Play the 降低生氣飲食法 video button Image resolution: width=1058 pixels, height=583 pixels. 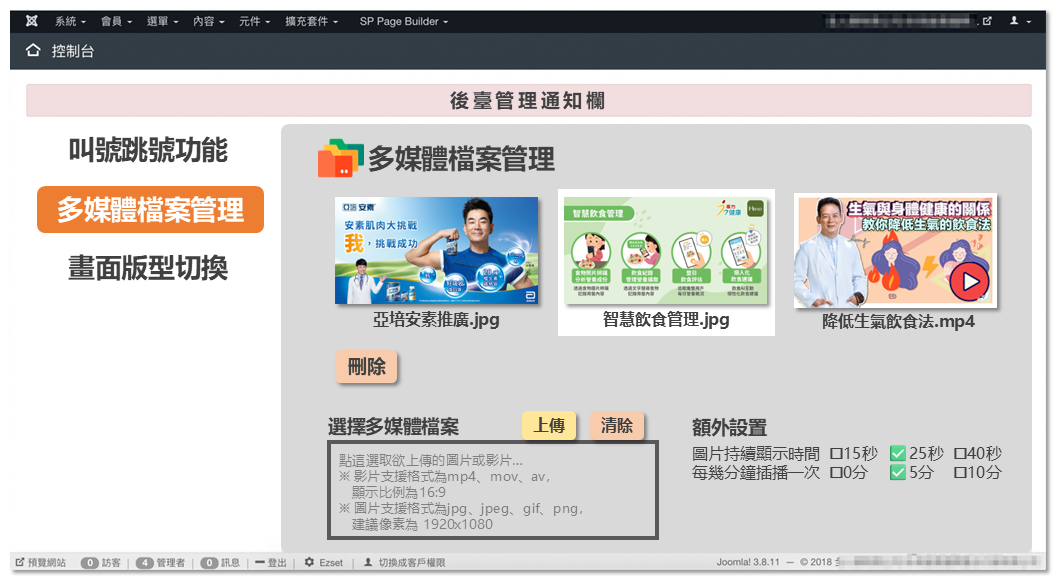click(969, 281)
